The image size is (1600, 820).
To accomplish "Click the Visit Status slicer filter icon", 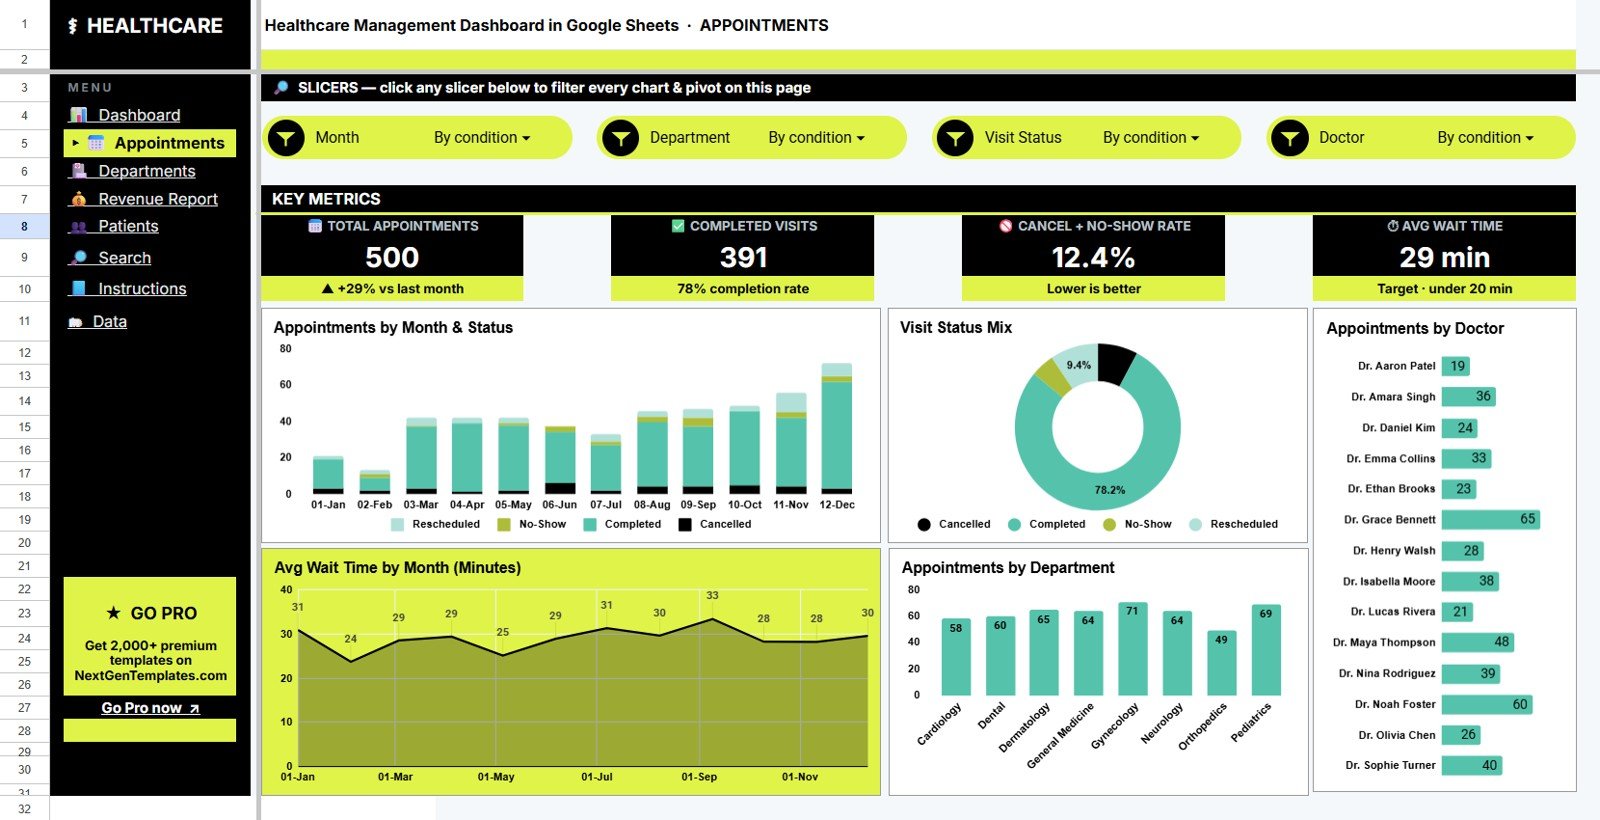I will point(956,138).
